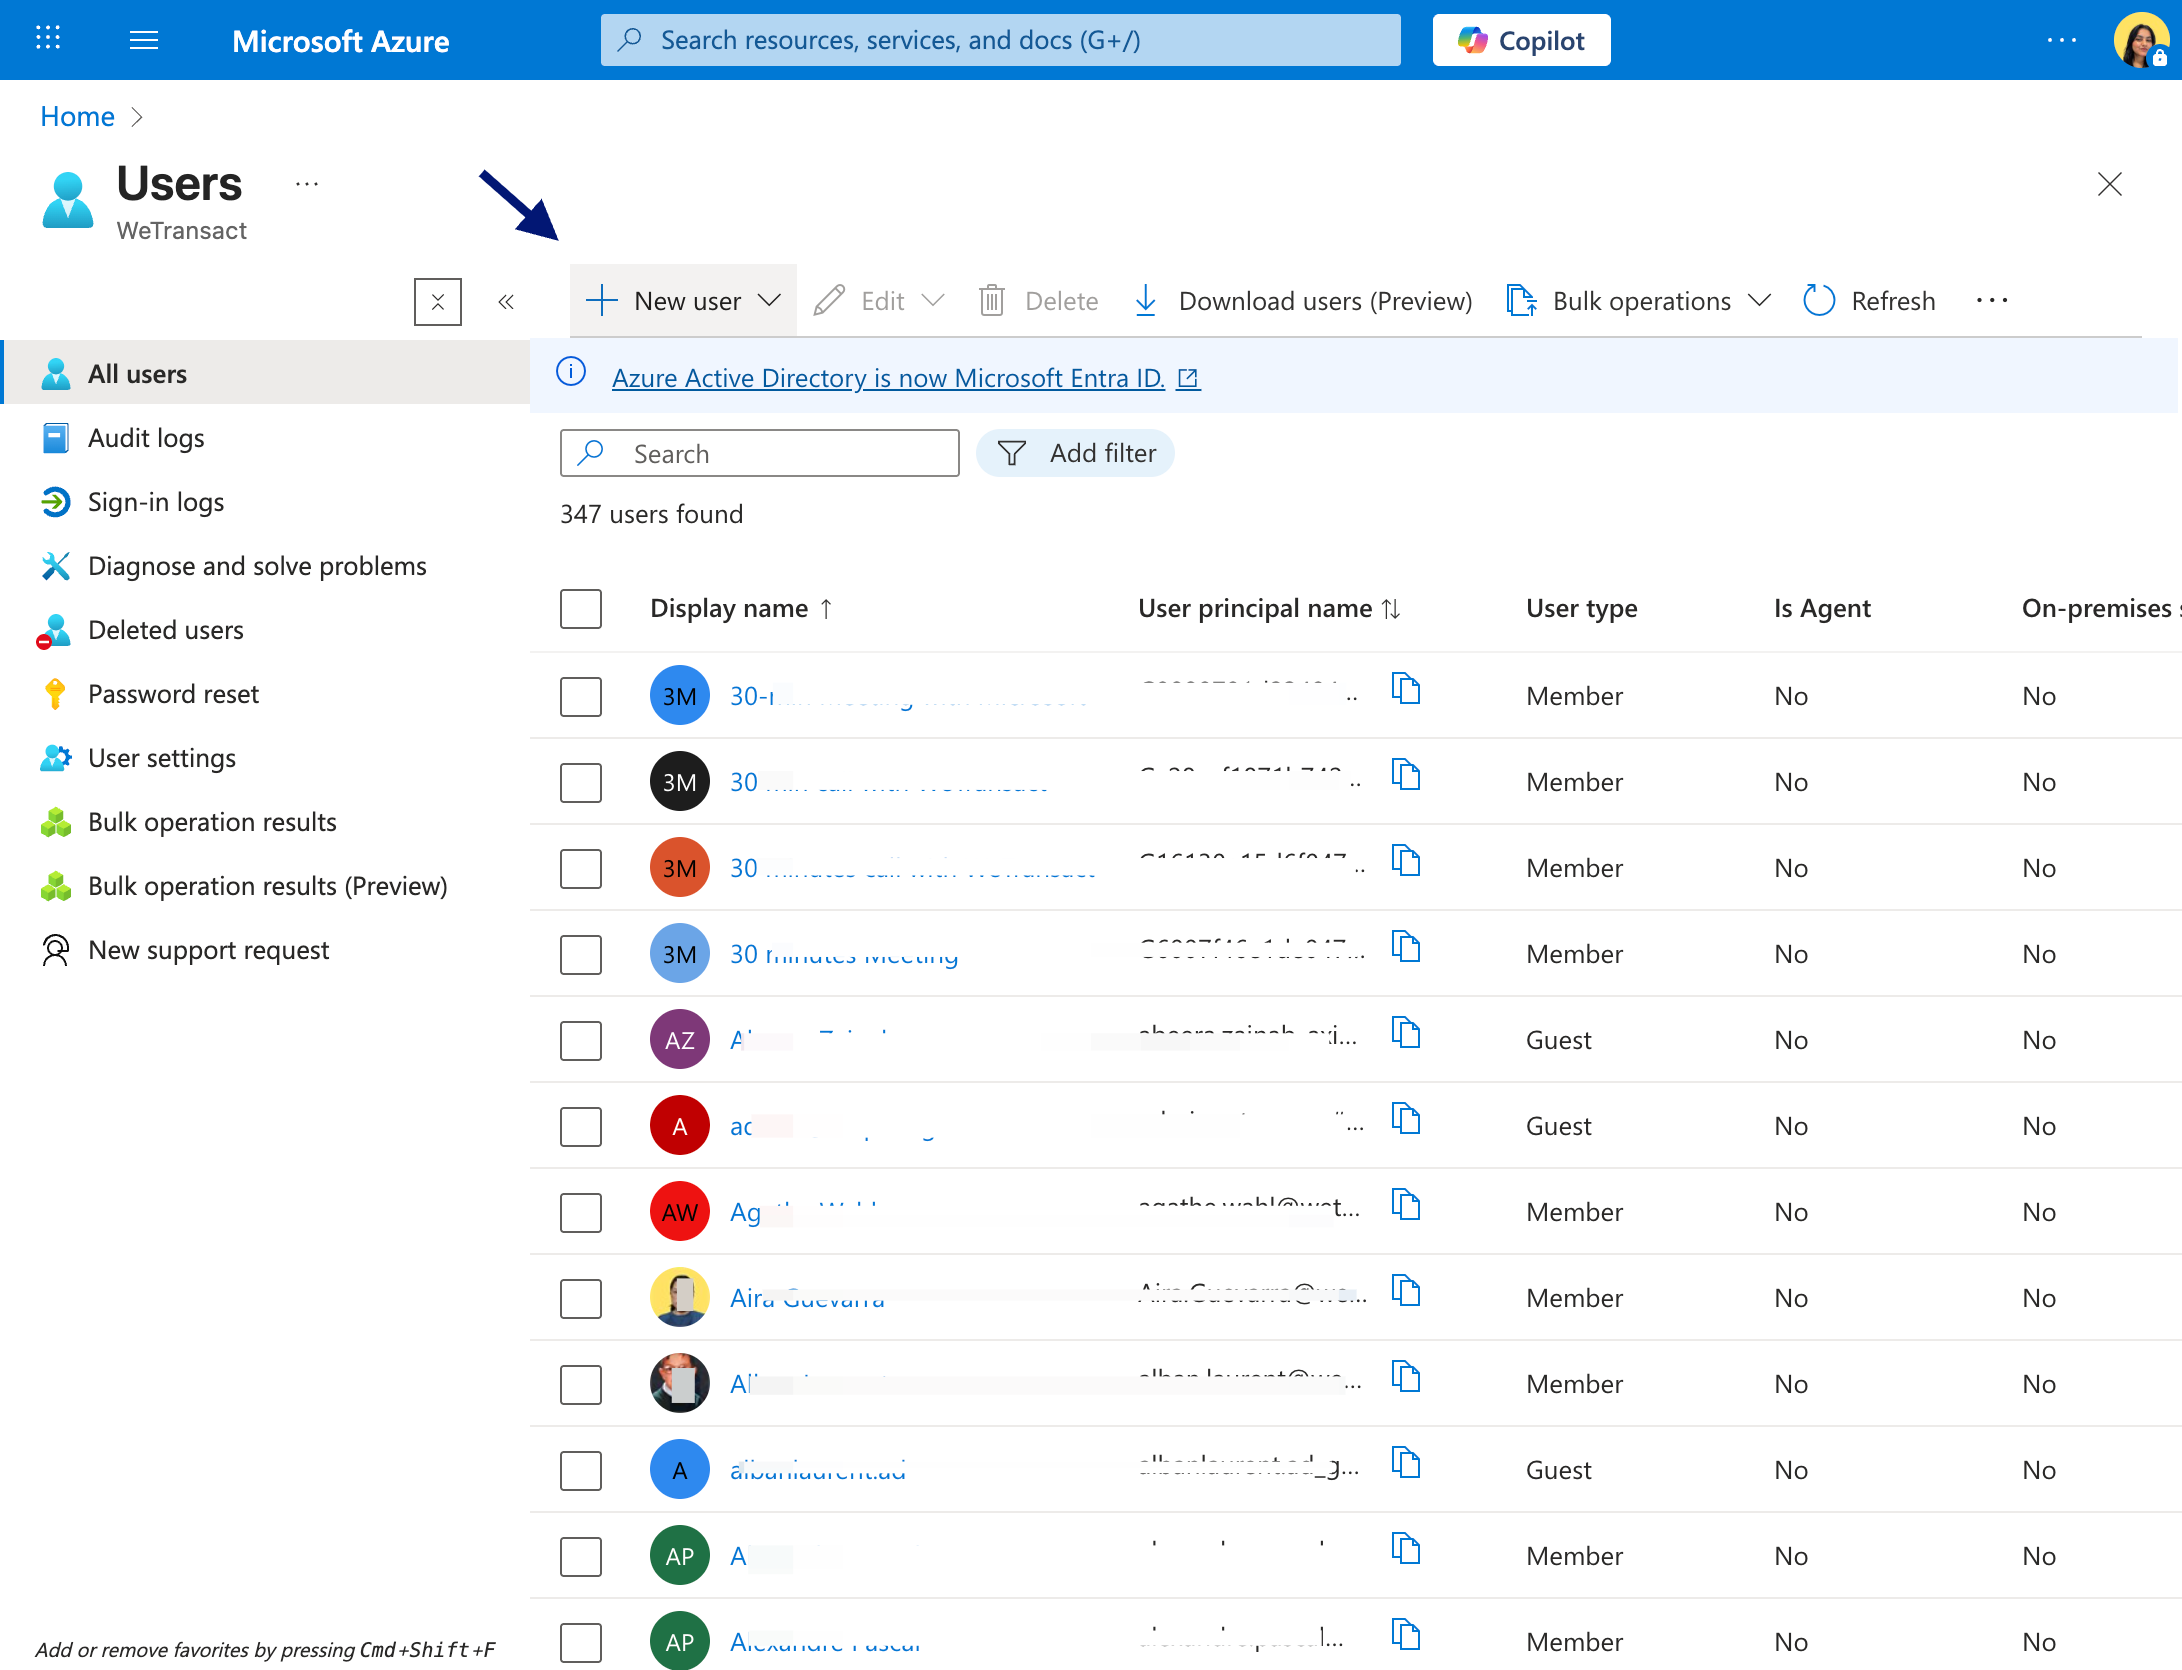Click the Add filter button
Image resolution: width=2182 pixels, height=1670 pixels.
pyautogui.click(x=1075, y=453)
